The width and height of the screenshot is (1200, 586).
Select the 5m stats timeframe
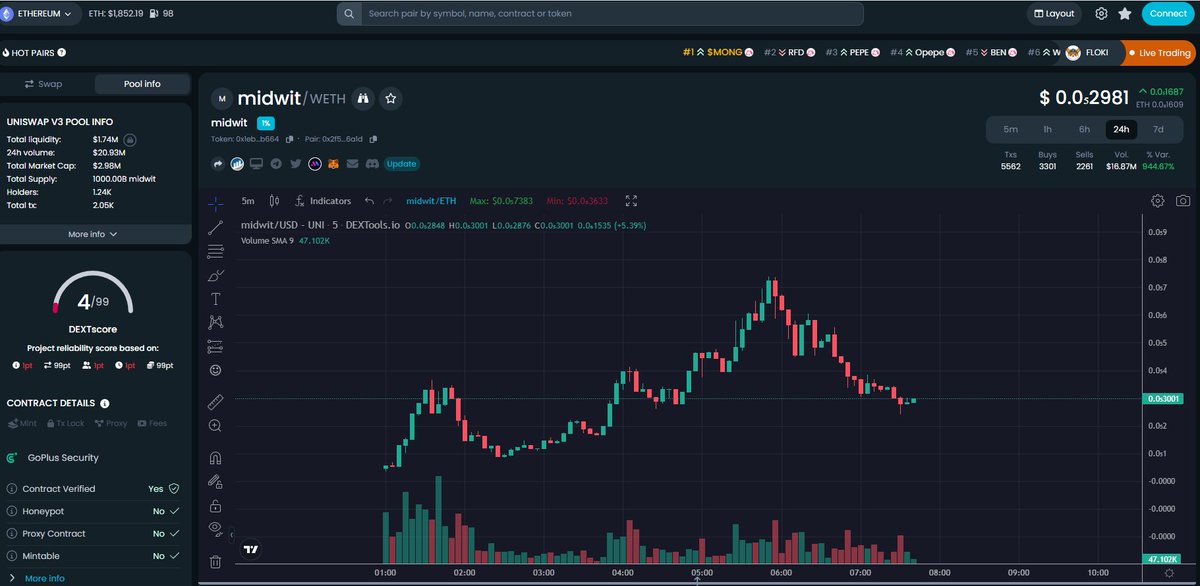[1011, 129]
